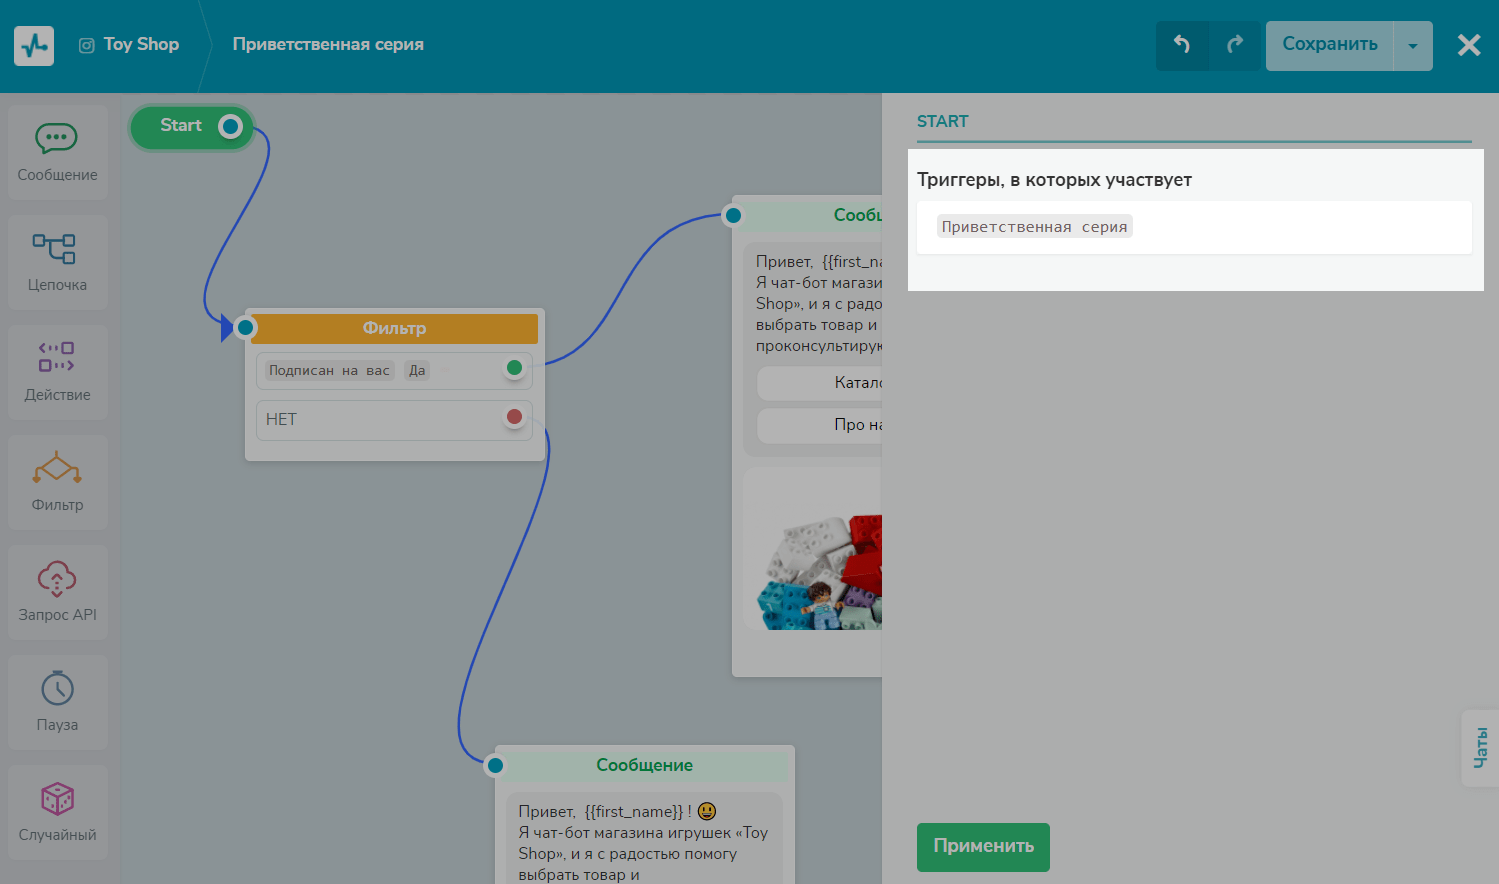Select the НЕТ branch row

[x=394, y=420]
